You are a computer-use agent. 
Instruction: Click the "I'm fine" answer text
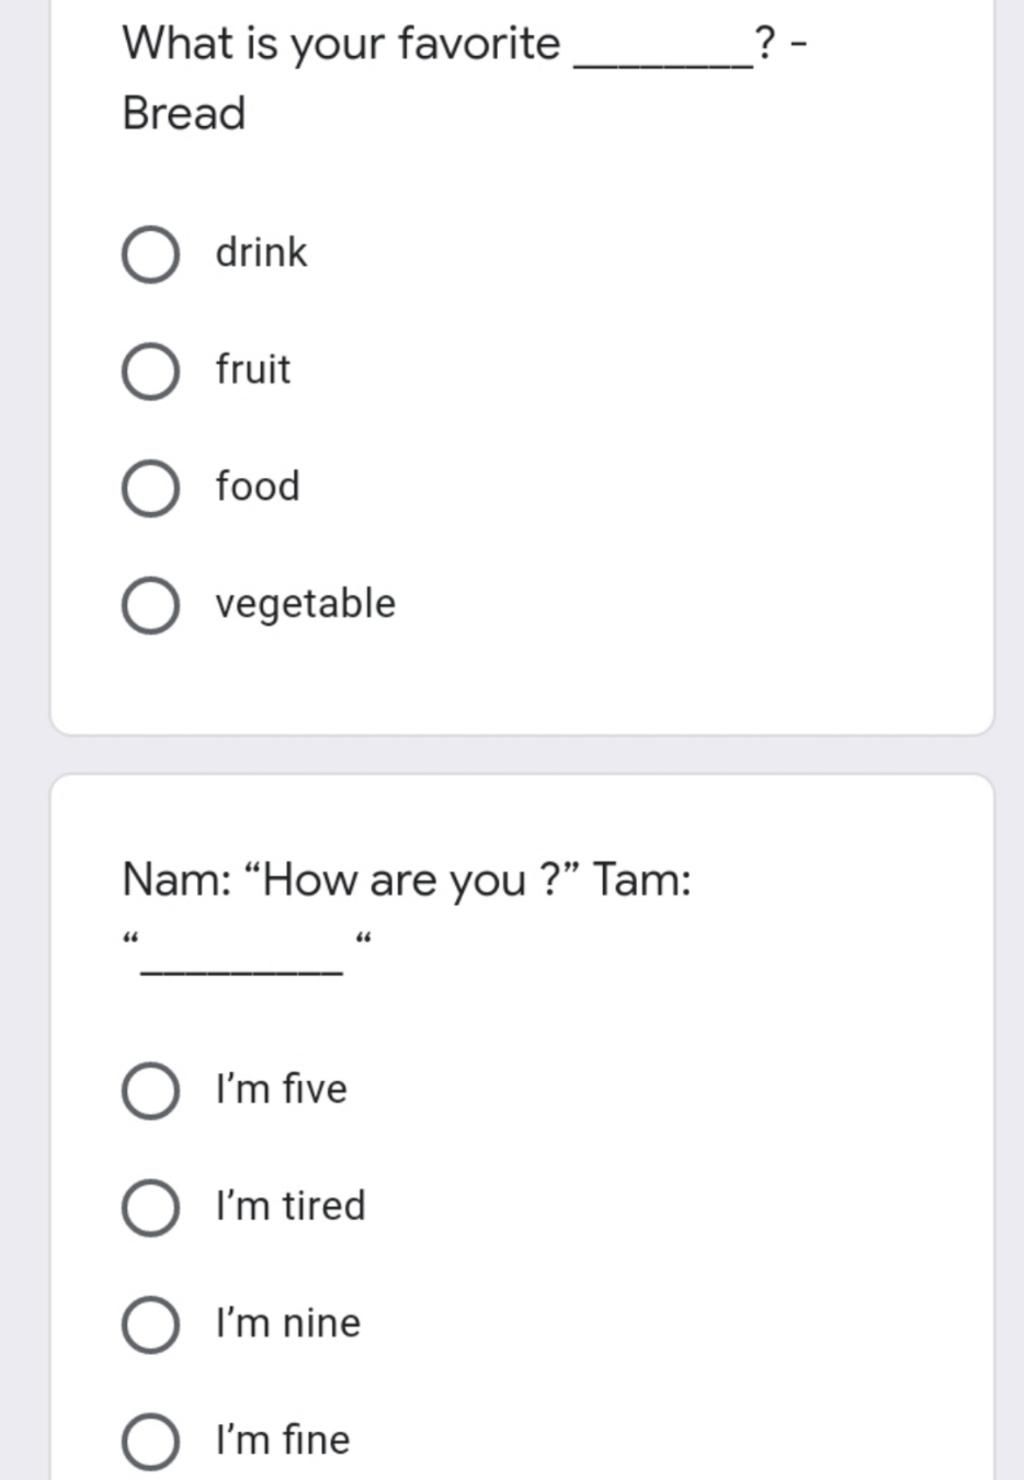(282, 1439)
